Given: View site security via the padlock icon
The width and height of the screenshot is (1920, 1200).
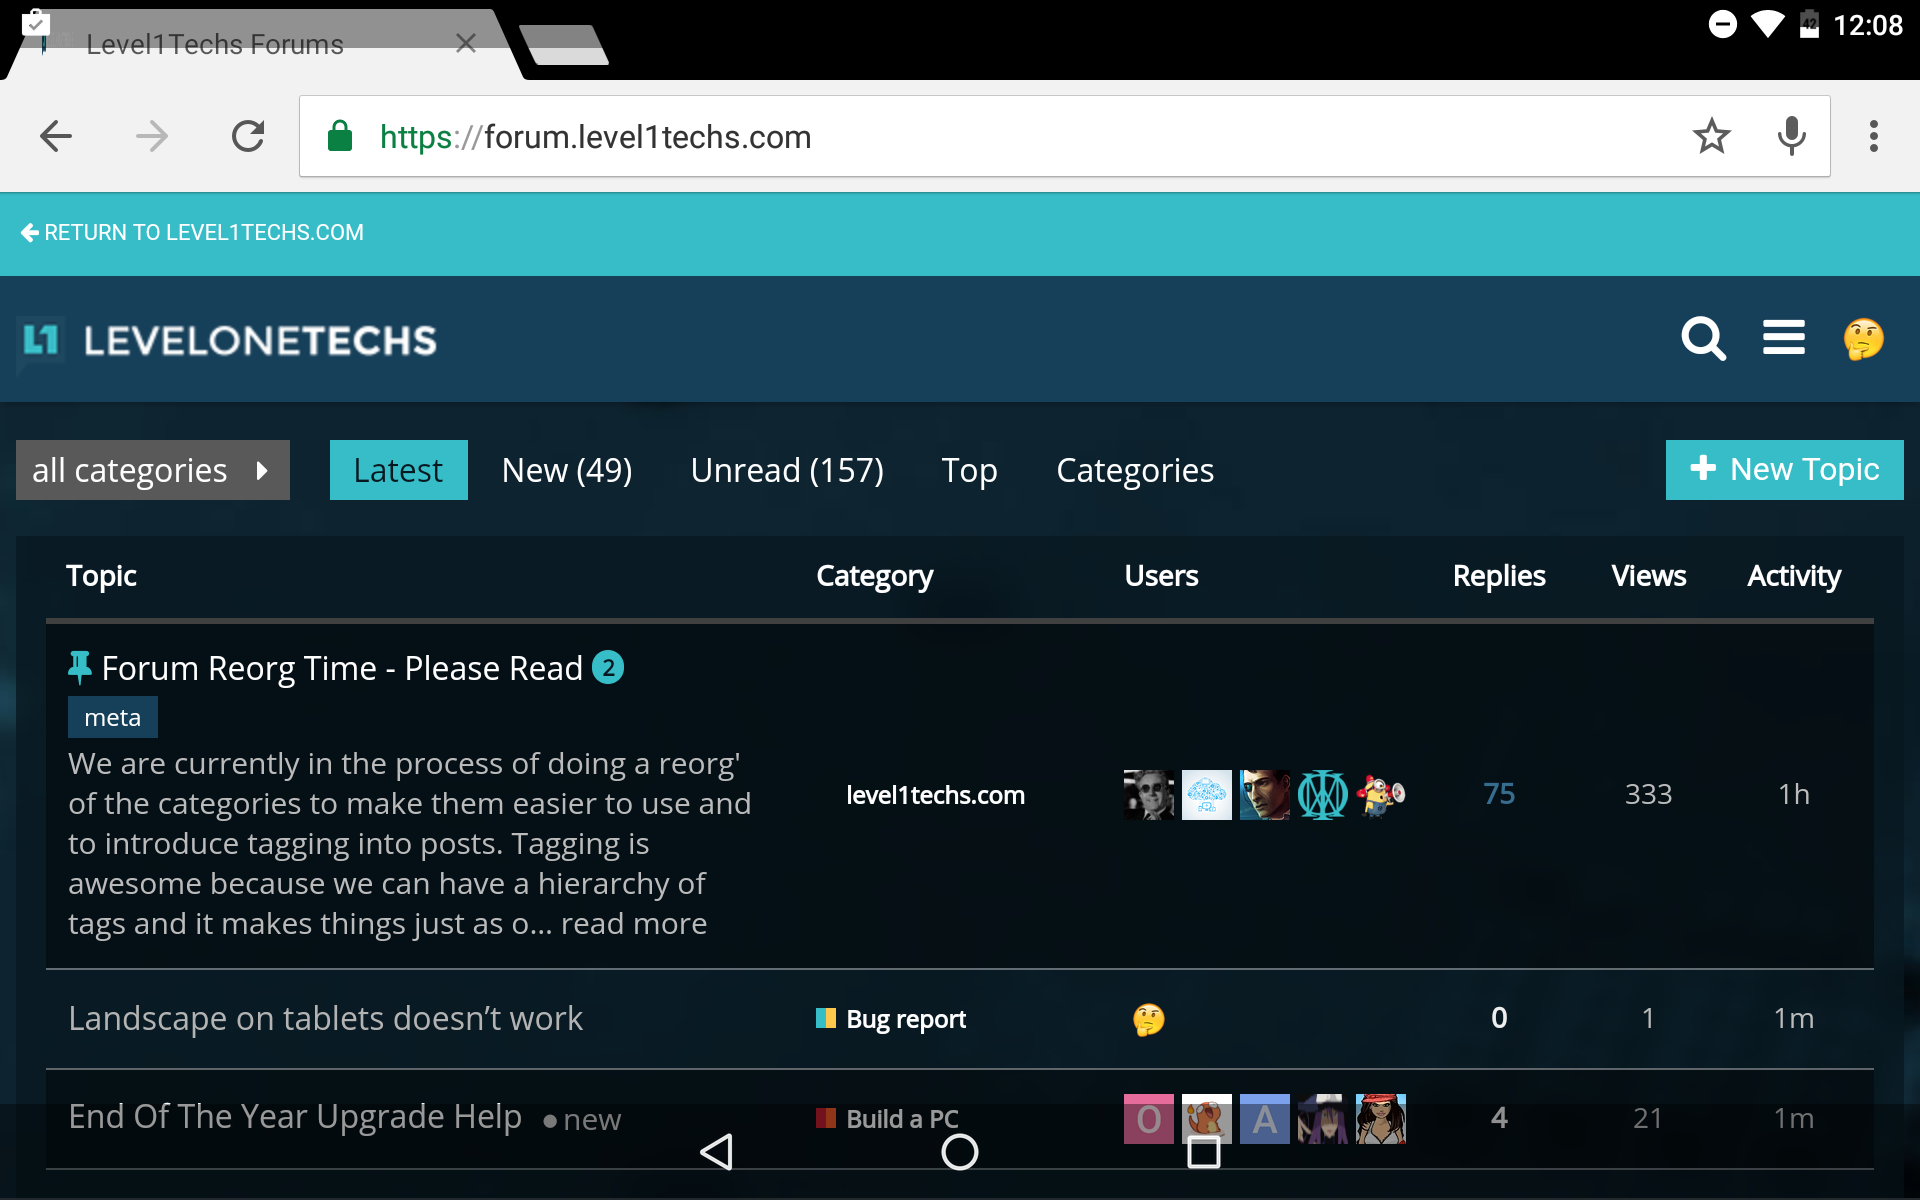Looking at the screenshot, I should (339, 136).
